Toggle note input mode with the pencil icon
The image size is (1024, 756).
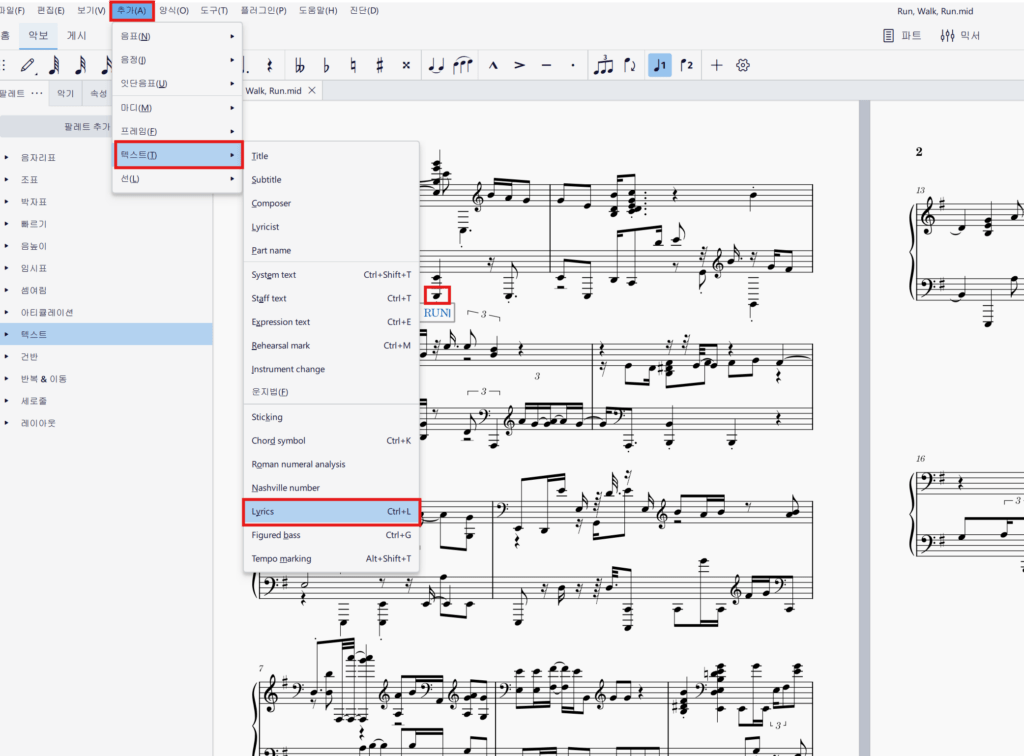[27, 65]
